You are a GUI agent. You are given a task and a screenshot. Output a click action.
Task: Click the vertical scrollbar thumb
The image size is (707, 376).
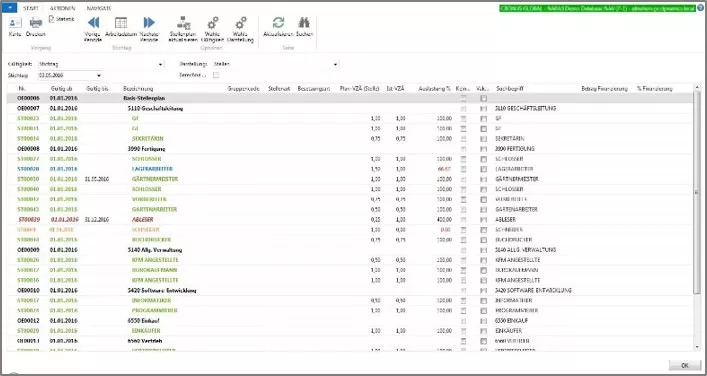point(698,193)
